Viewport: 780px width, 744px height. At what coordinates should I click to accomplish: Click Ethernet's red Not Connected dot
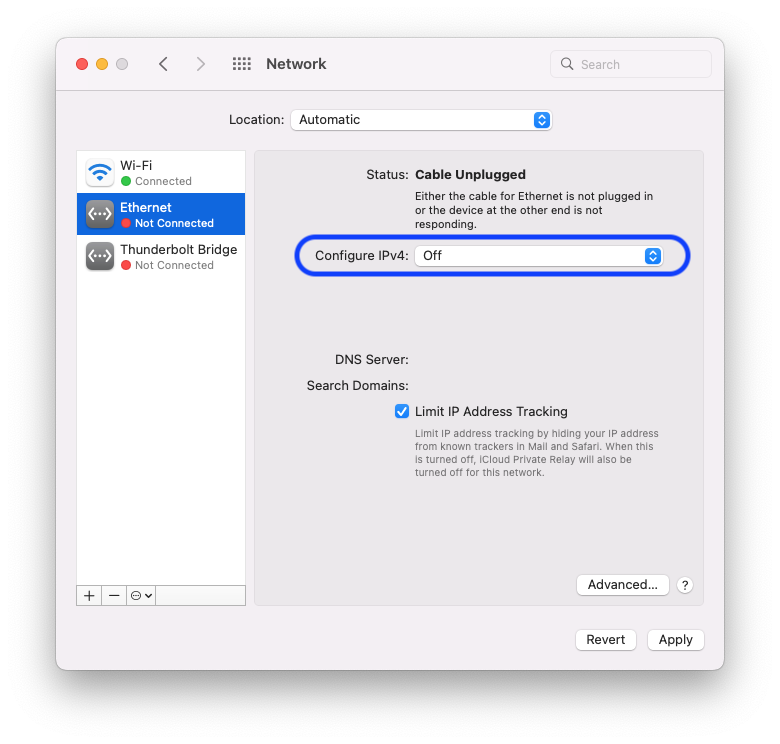pos(126,223)
